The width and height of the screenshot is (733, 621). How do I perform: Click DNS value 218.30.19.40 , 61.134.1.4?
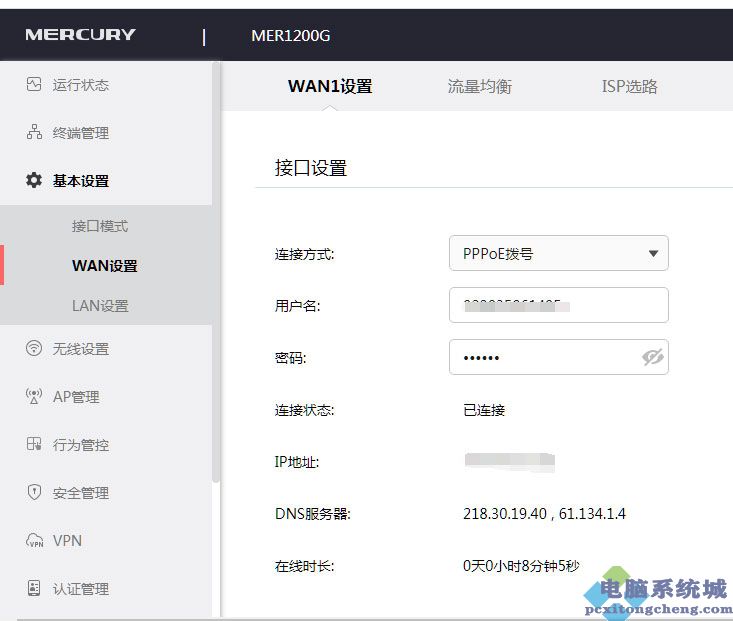(544, 513)
